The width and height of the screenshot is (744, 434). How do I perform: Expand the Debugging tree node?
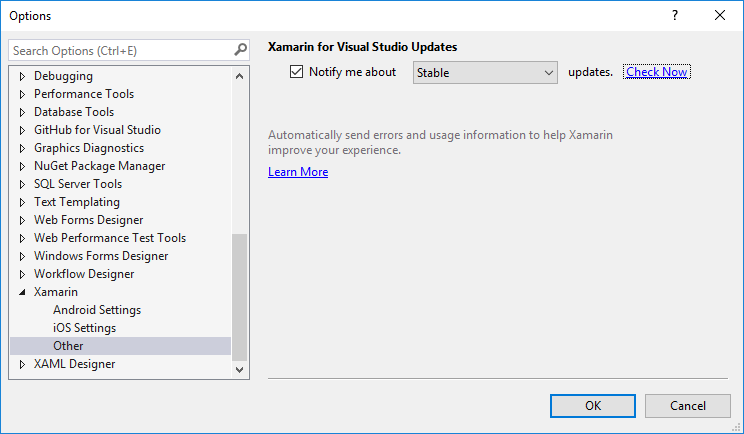click(22, 76)
